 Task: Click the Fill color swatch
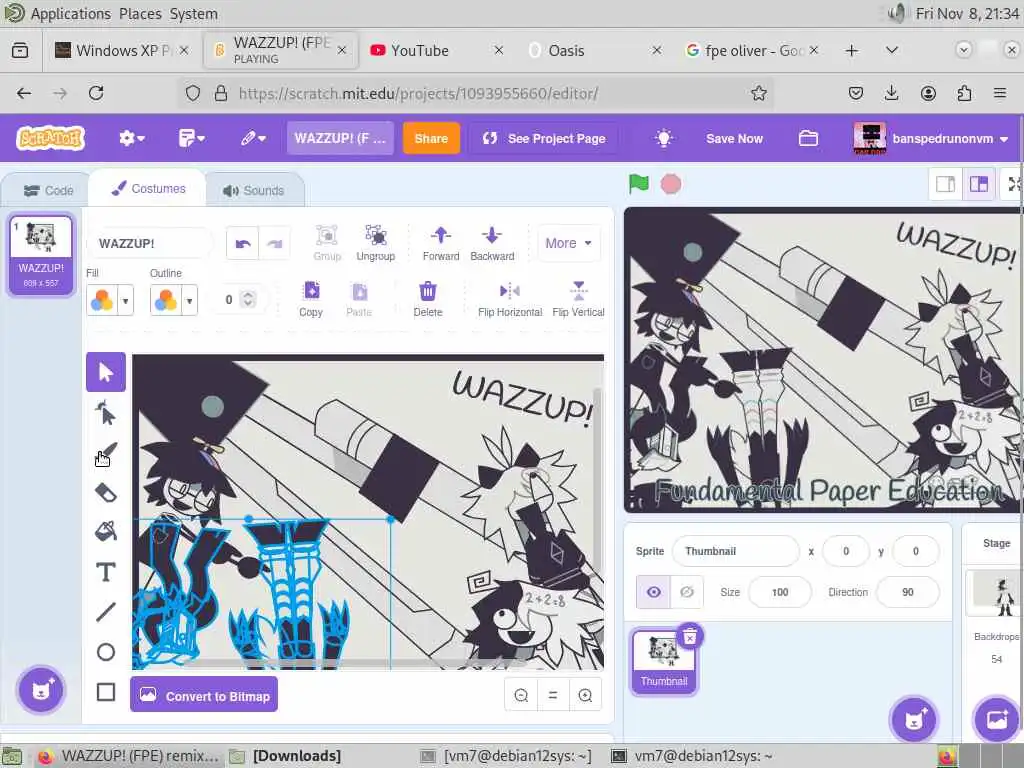coord(102,300)
